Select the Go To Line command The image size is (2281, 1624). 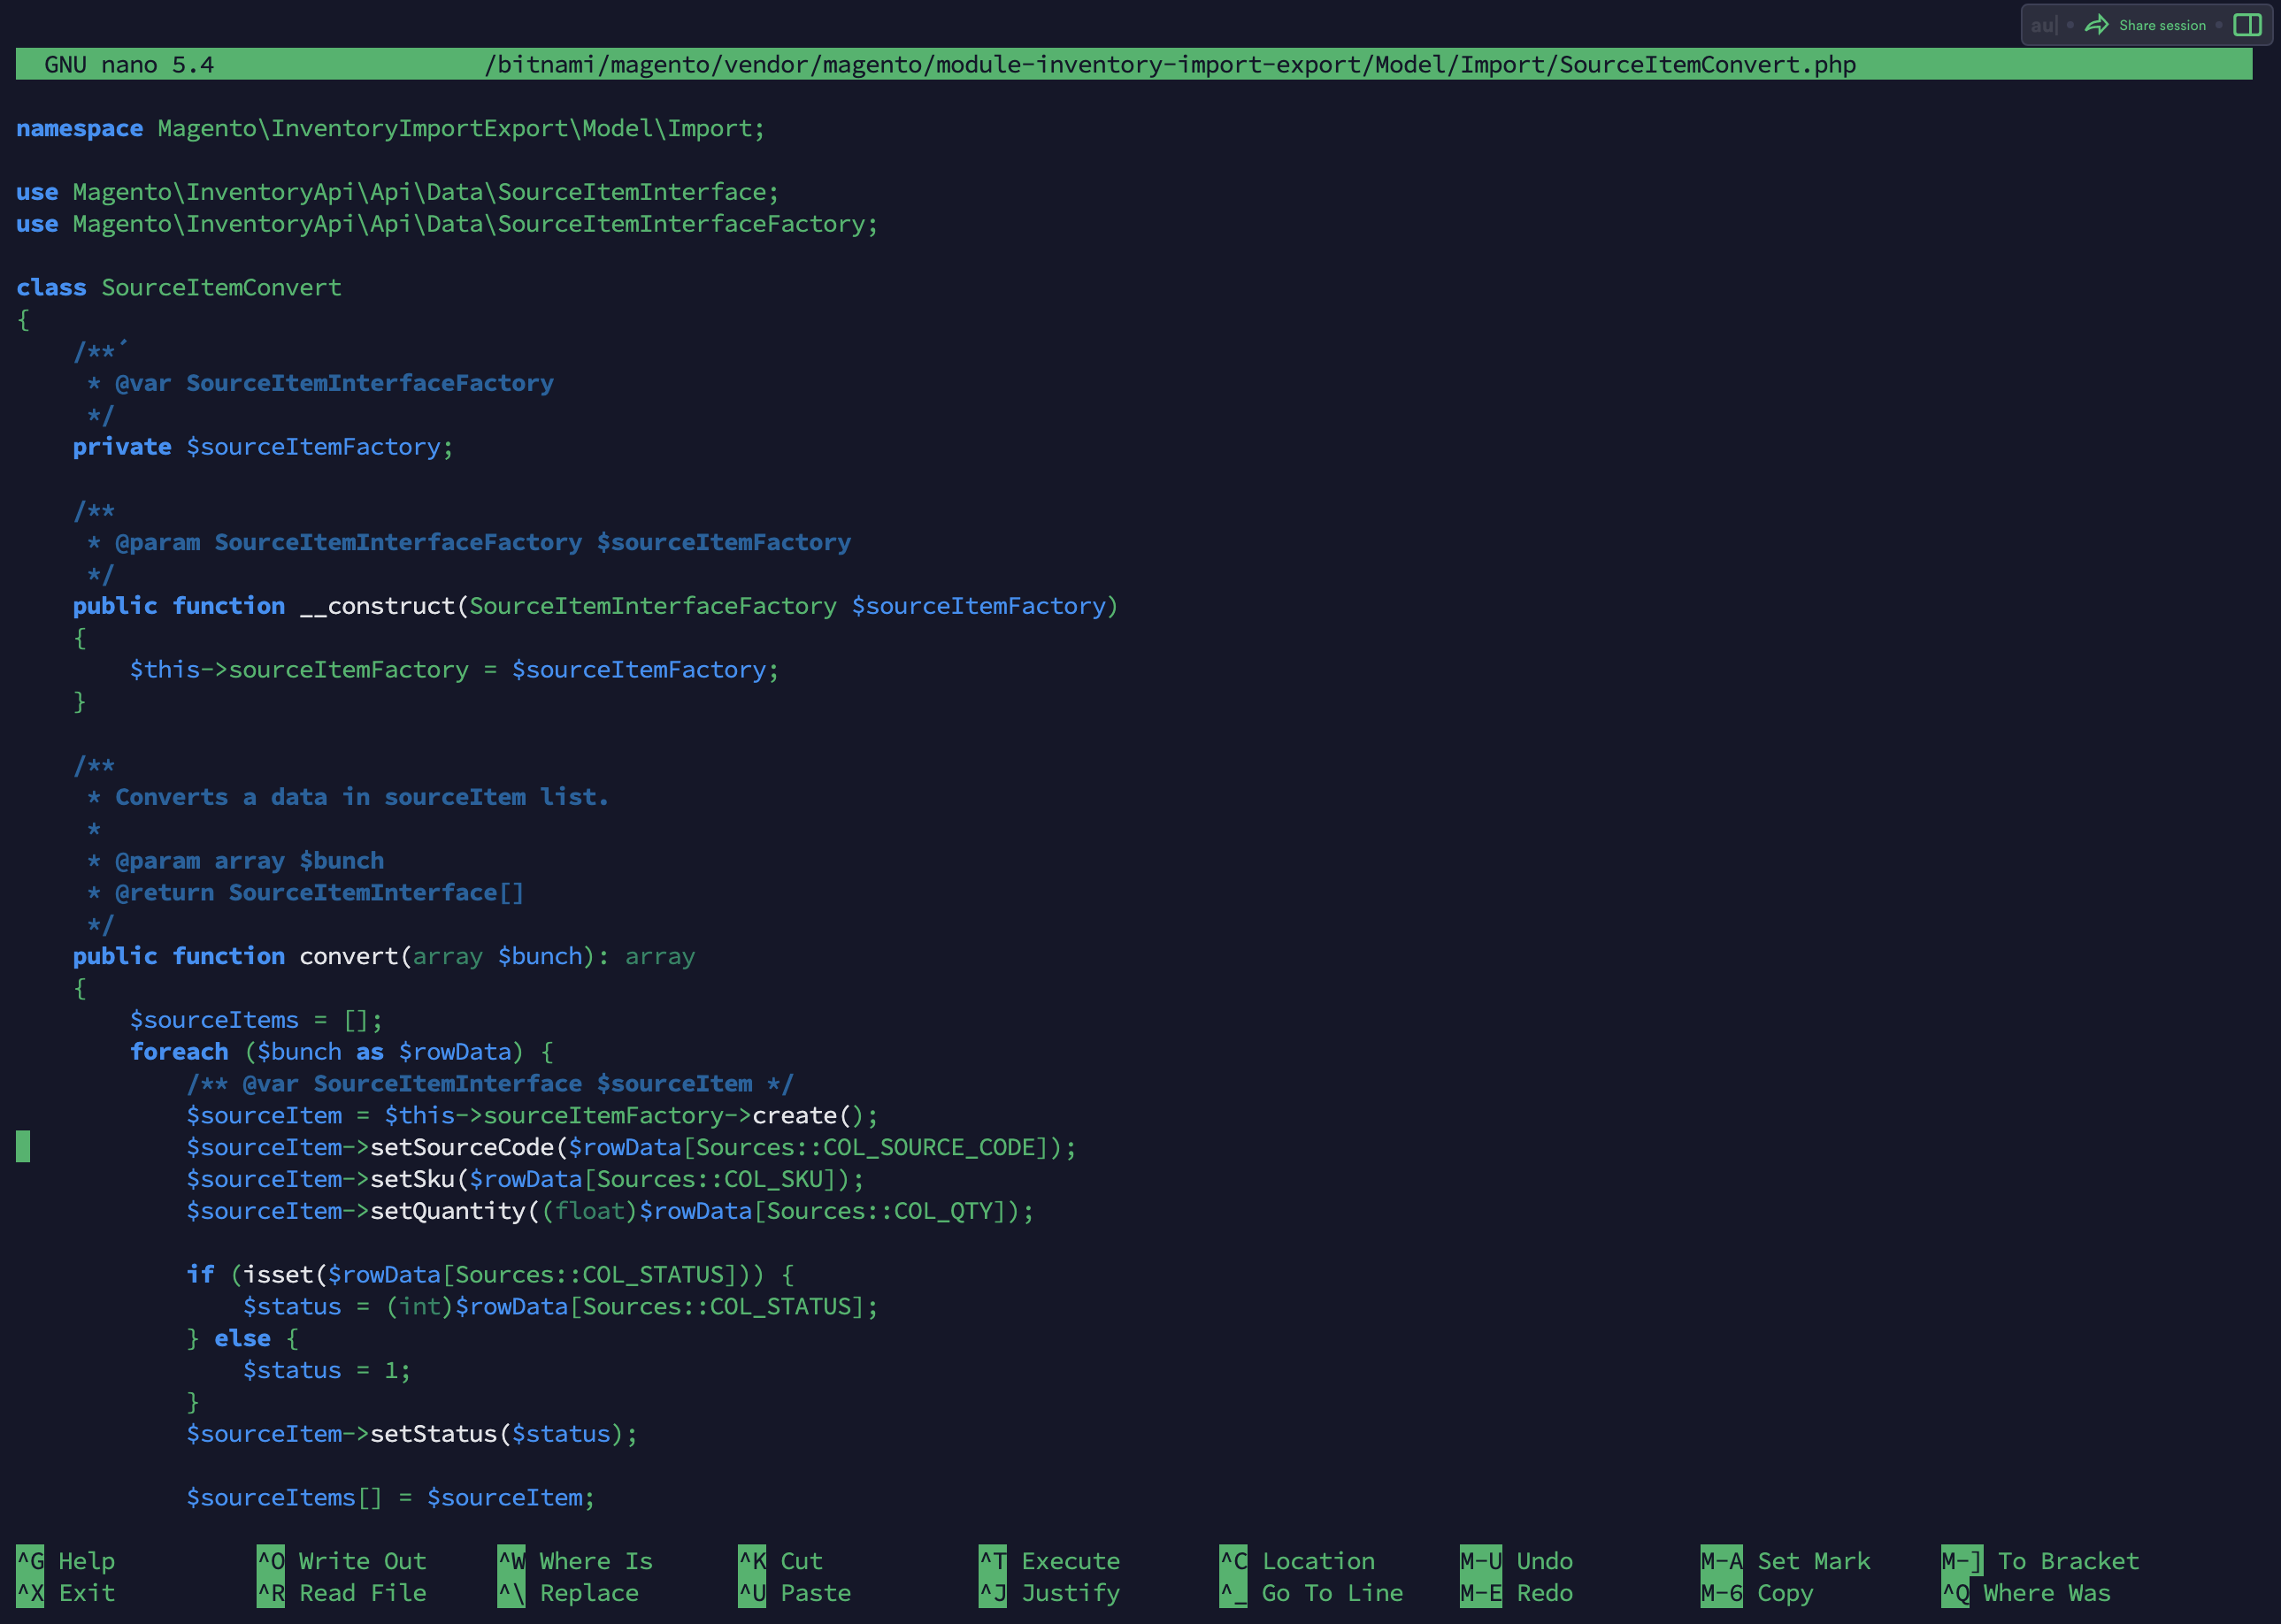1332,1593
